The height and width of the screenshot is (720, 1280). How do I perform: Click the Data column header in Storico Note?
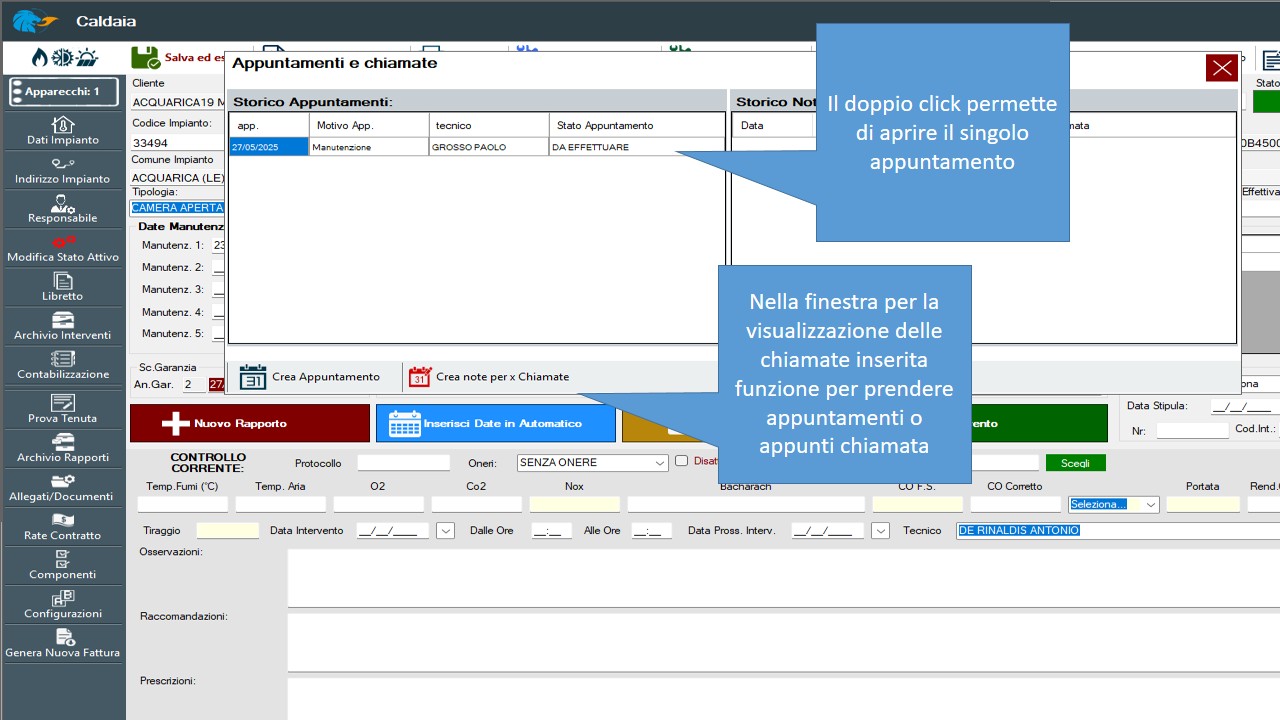click(x=775, y=125)
